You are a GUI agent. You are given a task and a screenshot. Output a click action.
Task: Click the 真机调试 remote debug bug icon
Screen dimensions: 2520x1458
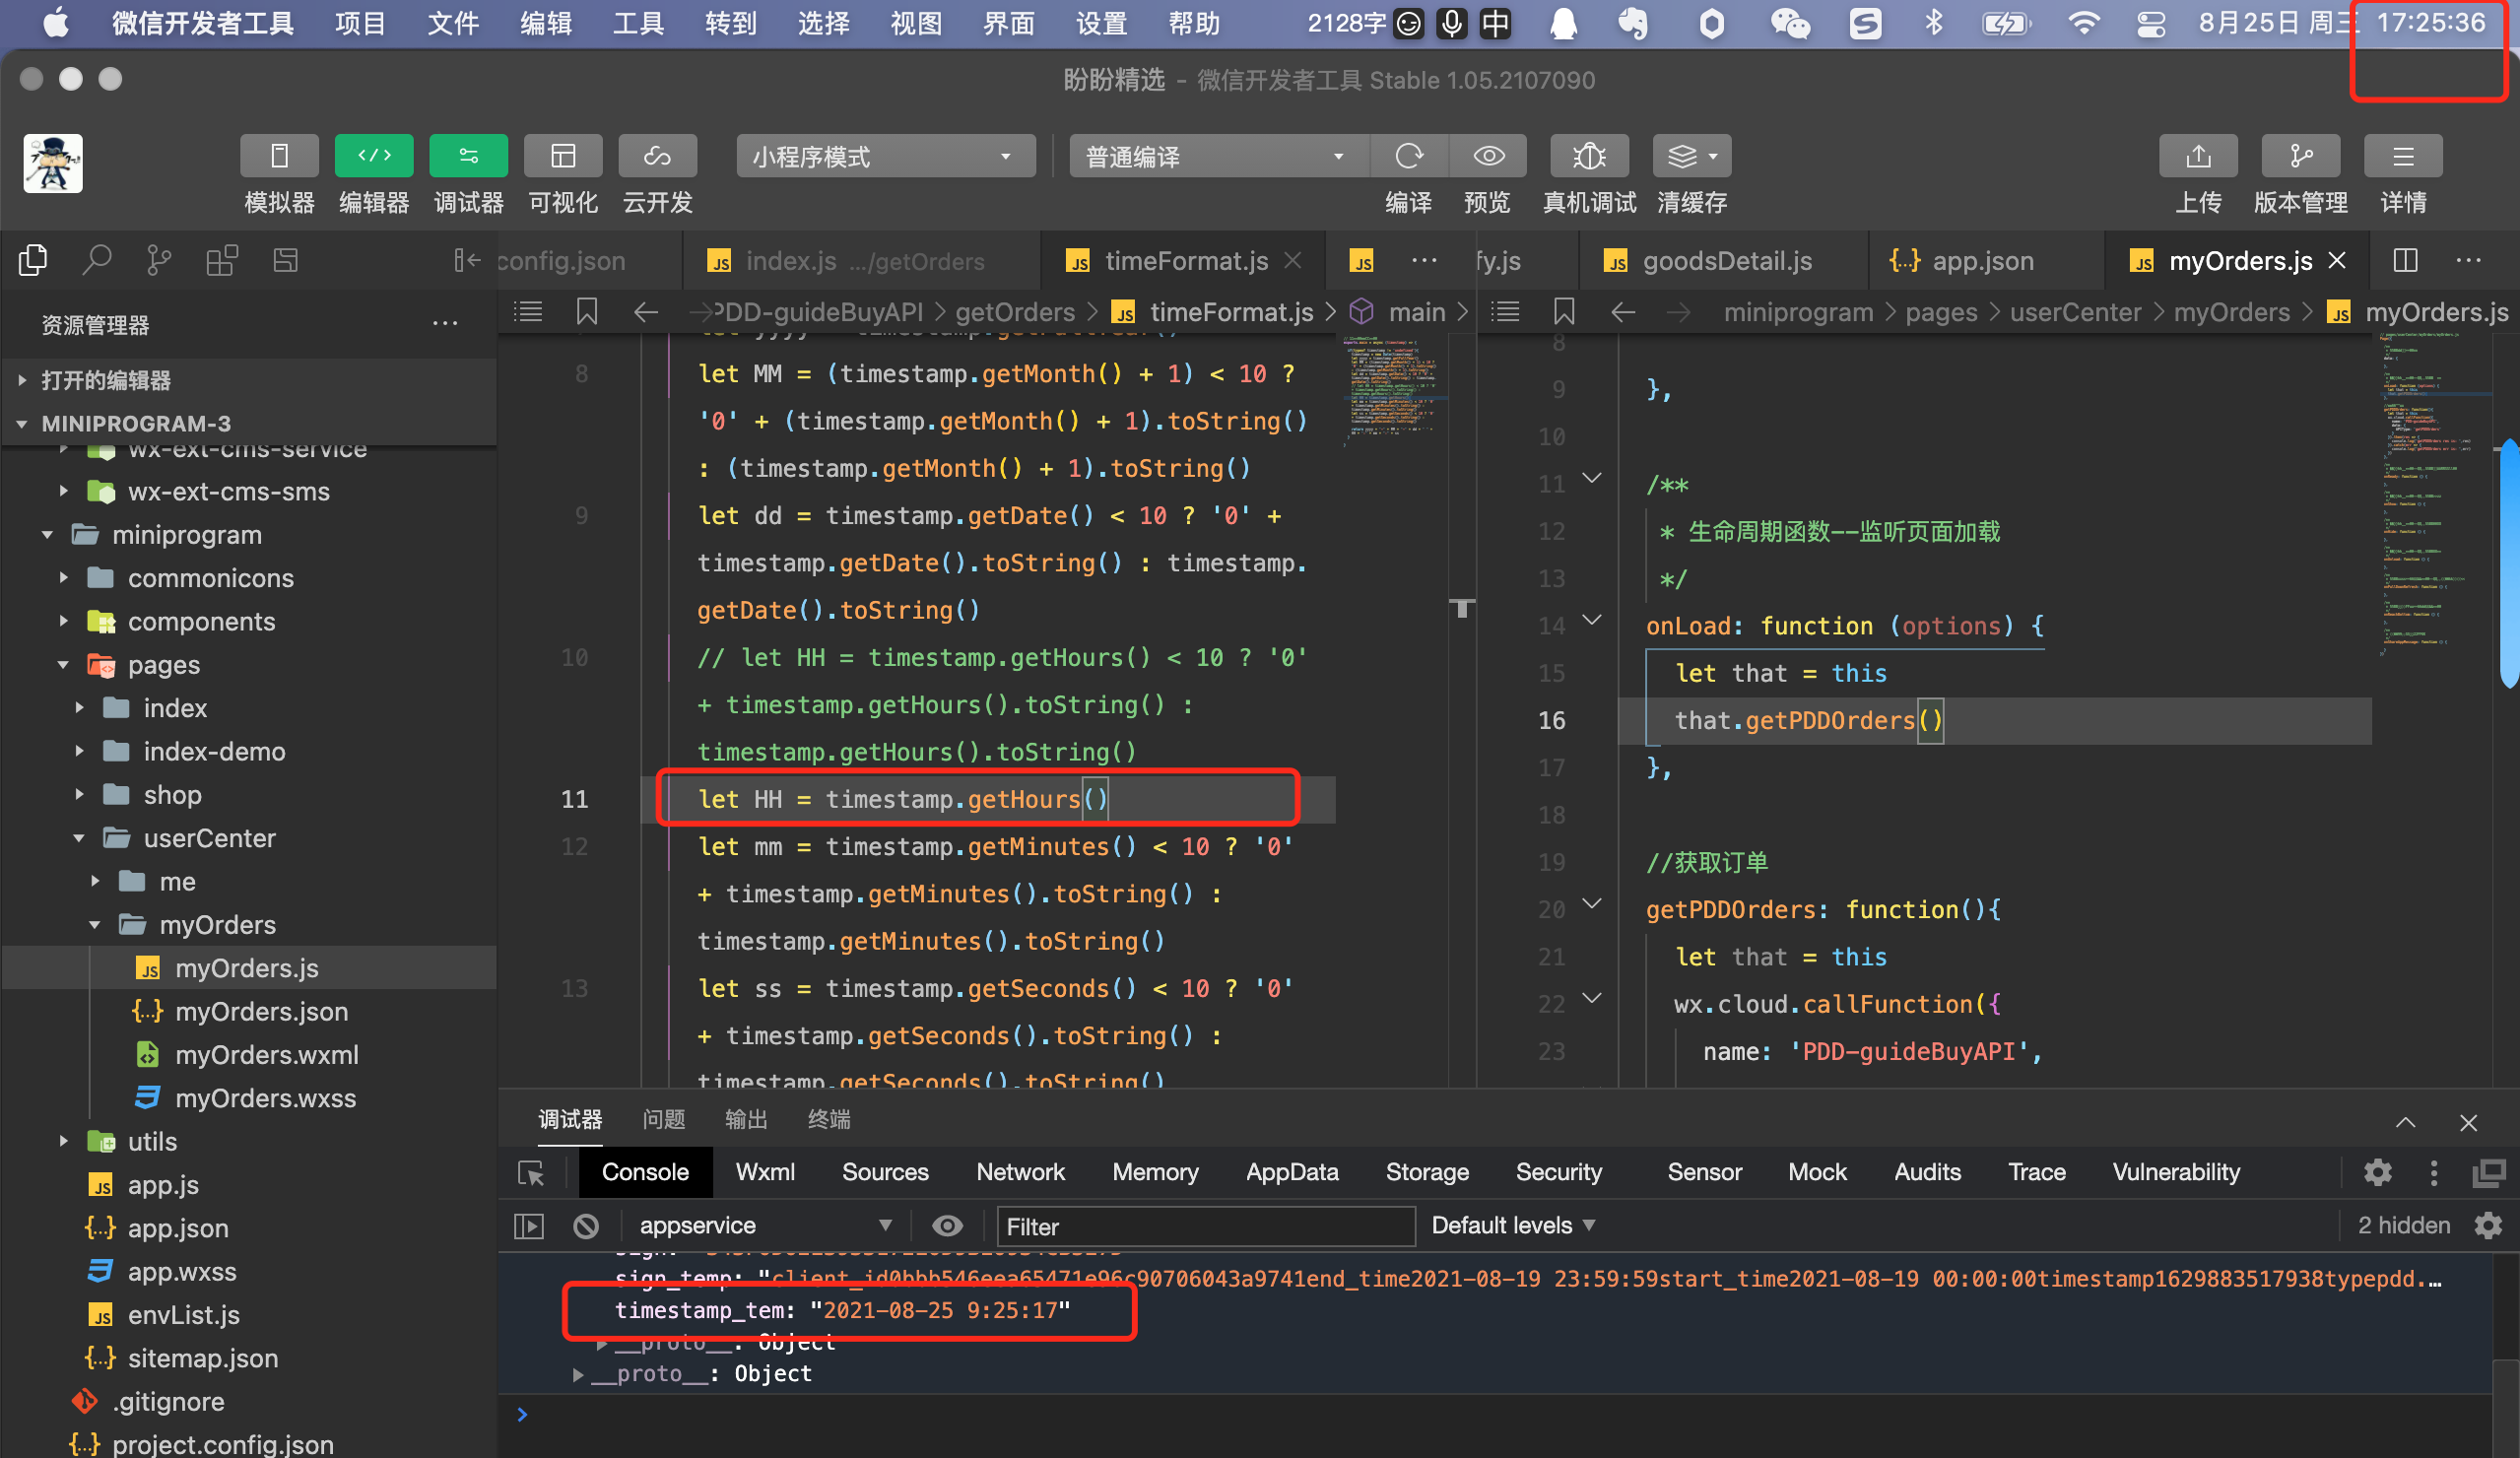1588,156
